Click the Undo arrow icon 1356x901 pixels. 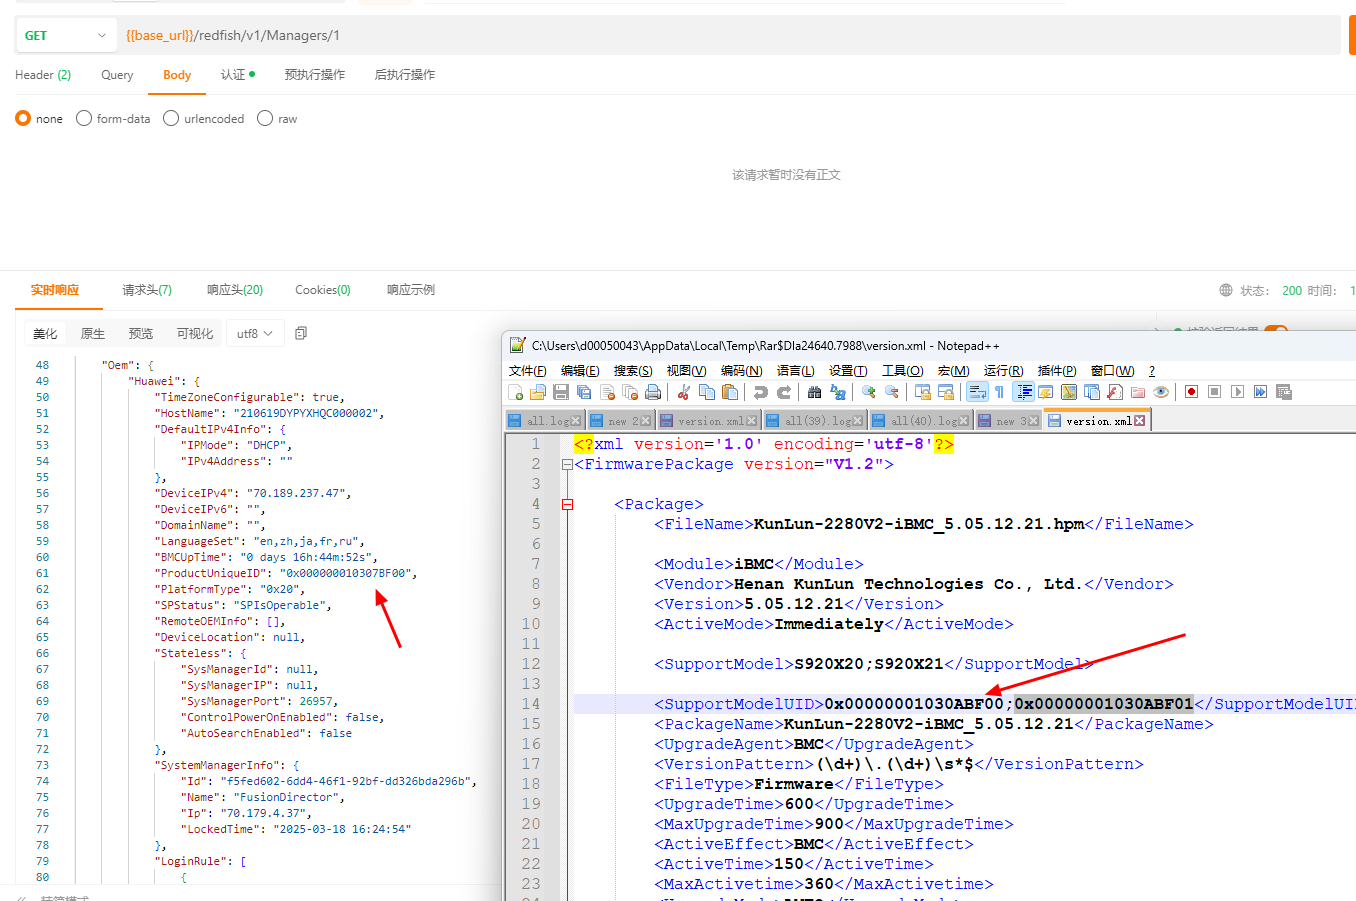[x=761, y=392]
